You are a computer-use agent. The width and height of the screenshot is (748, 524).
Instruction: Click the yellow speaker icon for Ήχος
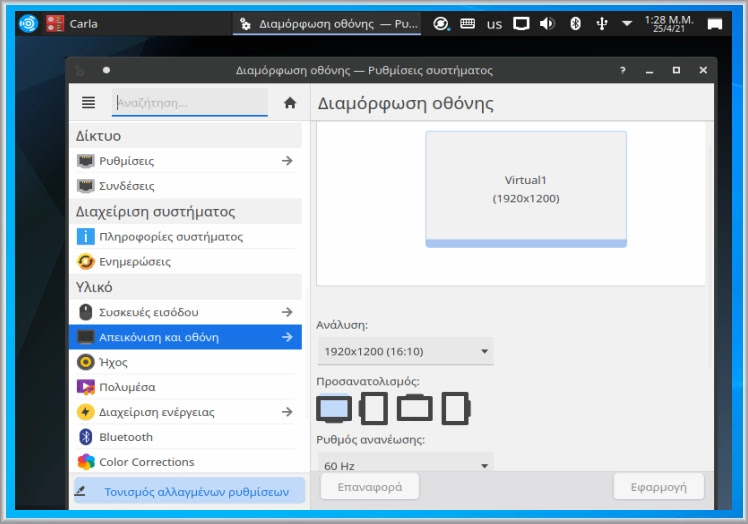tap(85, 362)
